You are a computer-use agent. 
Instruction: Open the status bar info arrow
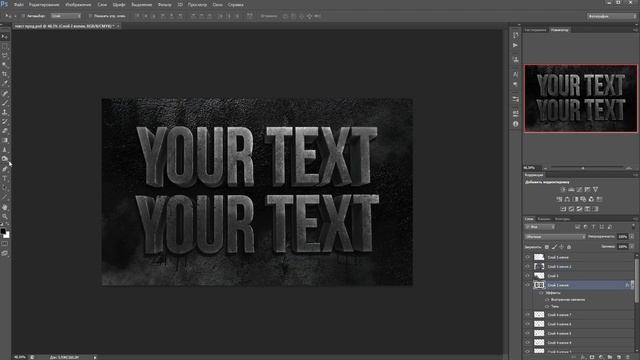[x=95, y=357]
